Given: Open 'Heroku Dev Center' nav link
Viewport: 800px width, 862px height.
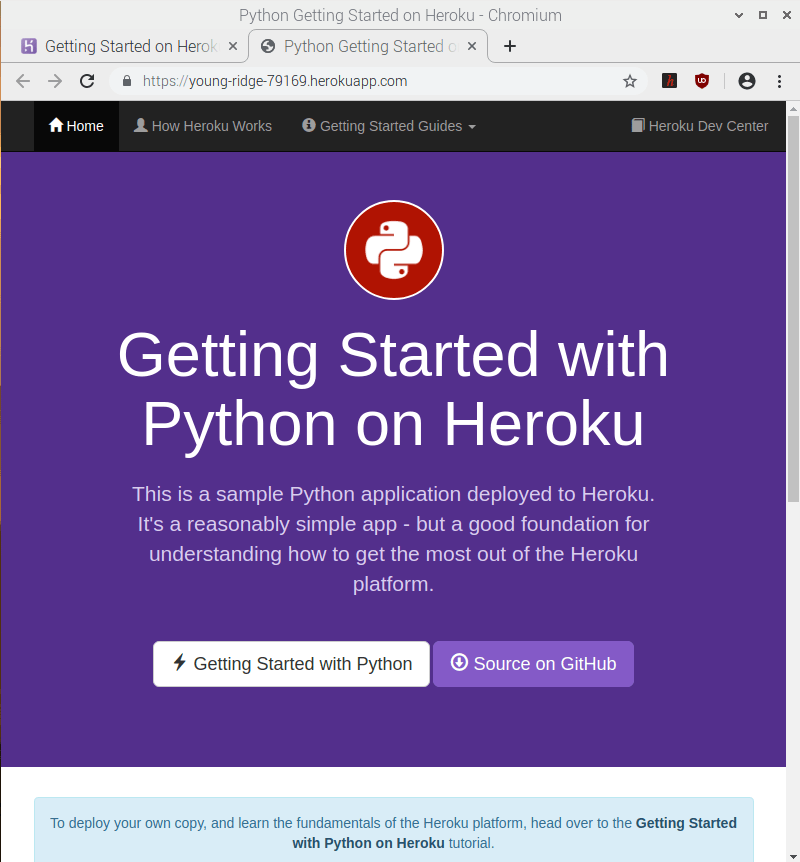Looking at the screenshot, I should 699,126.
